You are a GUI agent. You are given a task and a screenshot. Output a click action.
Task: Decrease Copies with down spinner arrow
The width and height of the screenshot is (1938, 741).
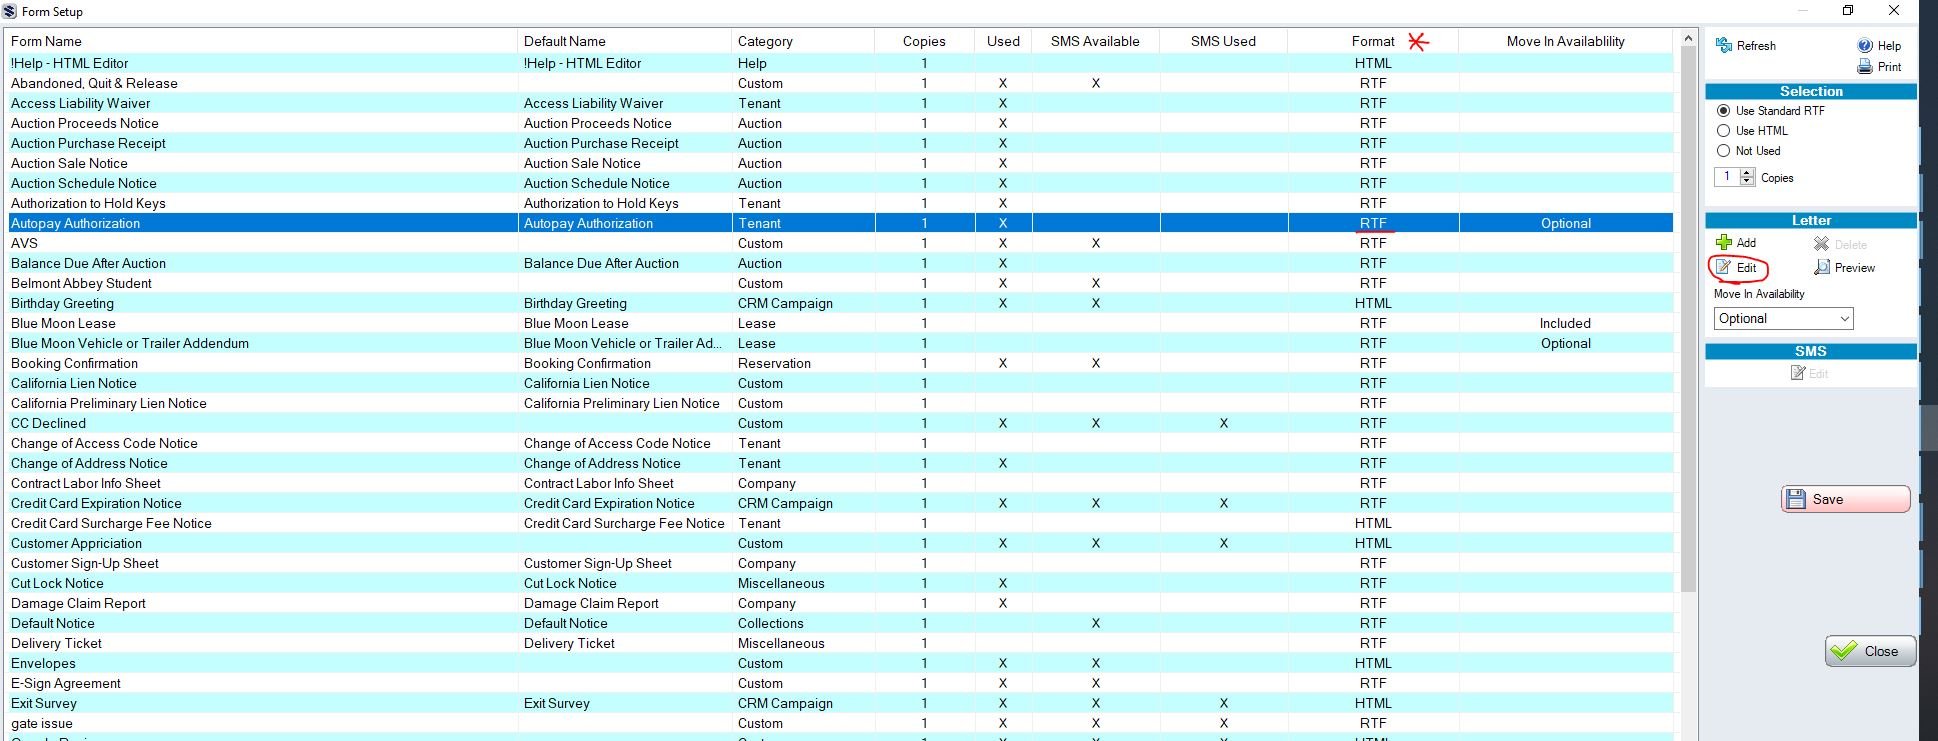tap(1747, 181)
